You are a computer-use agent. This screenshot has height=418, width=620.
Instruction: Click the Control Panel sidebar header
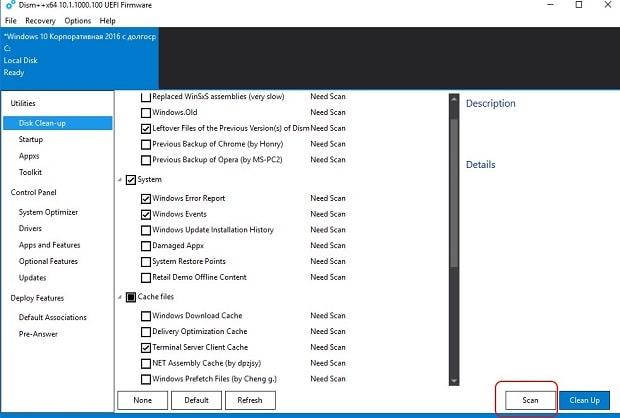tap(34, 193)
